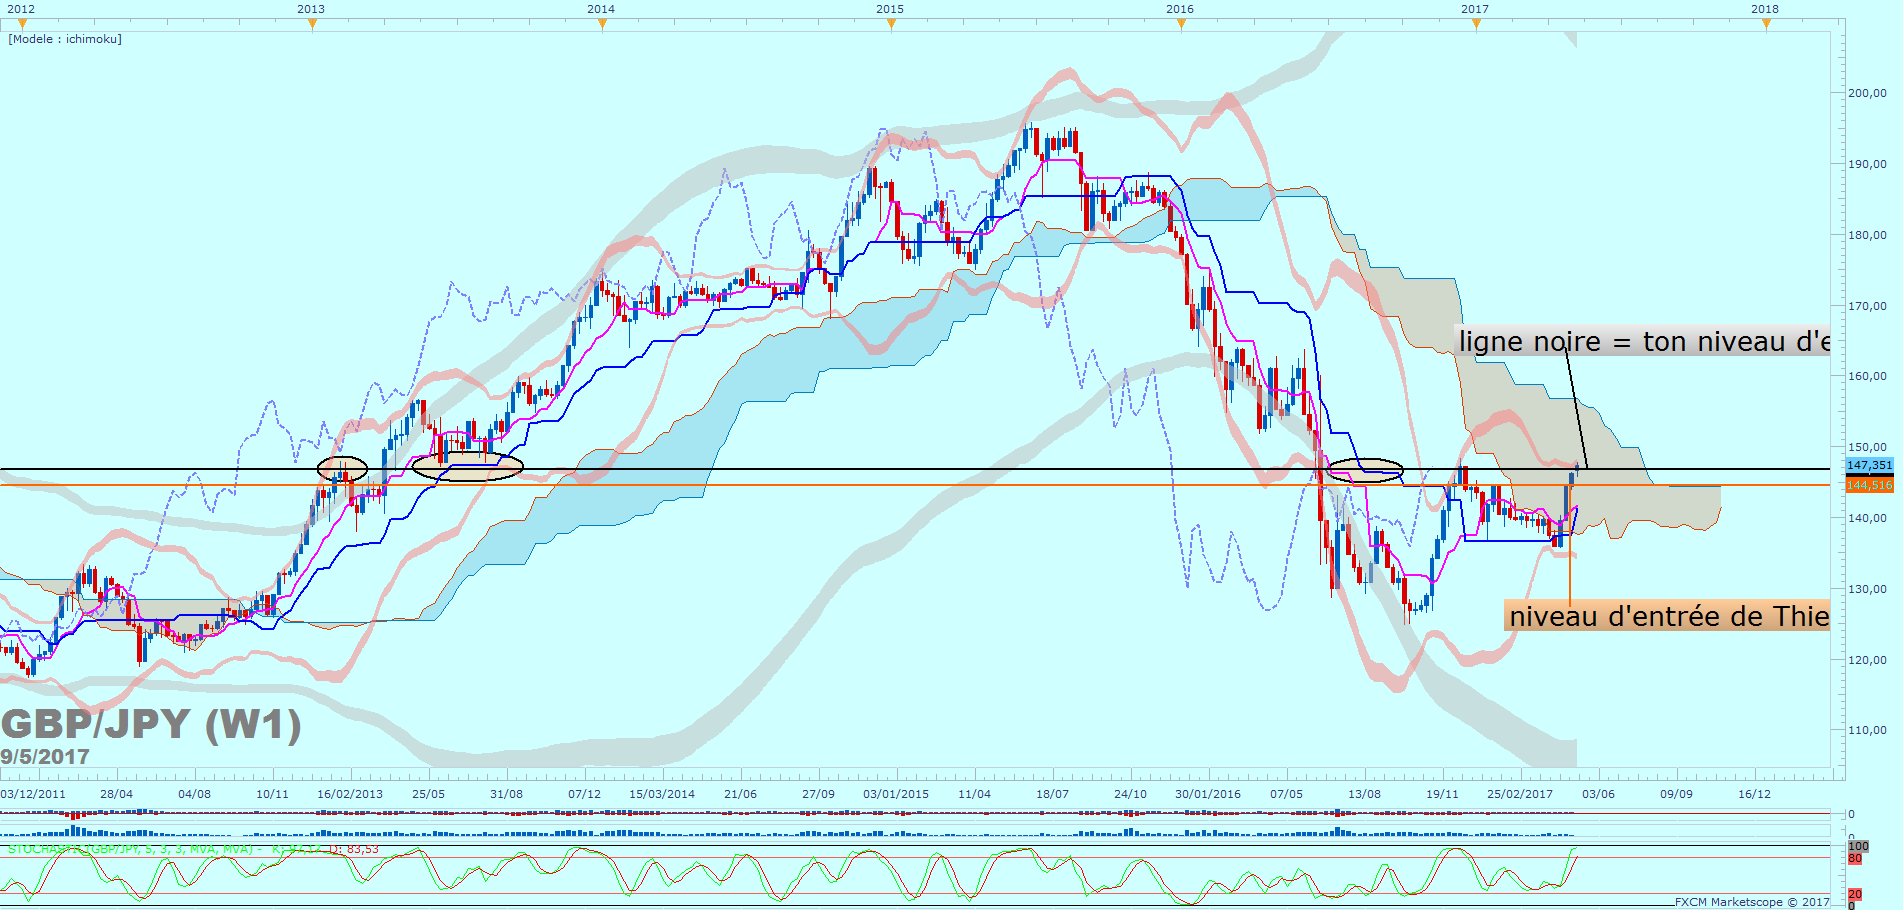This screenshot has height=910, width=1903.
Task: Click the orange 144,816 price tag
Action: (1869, 485)
